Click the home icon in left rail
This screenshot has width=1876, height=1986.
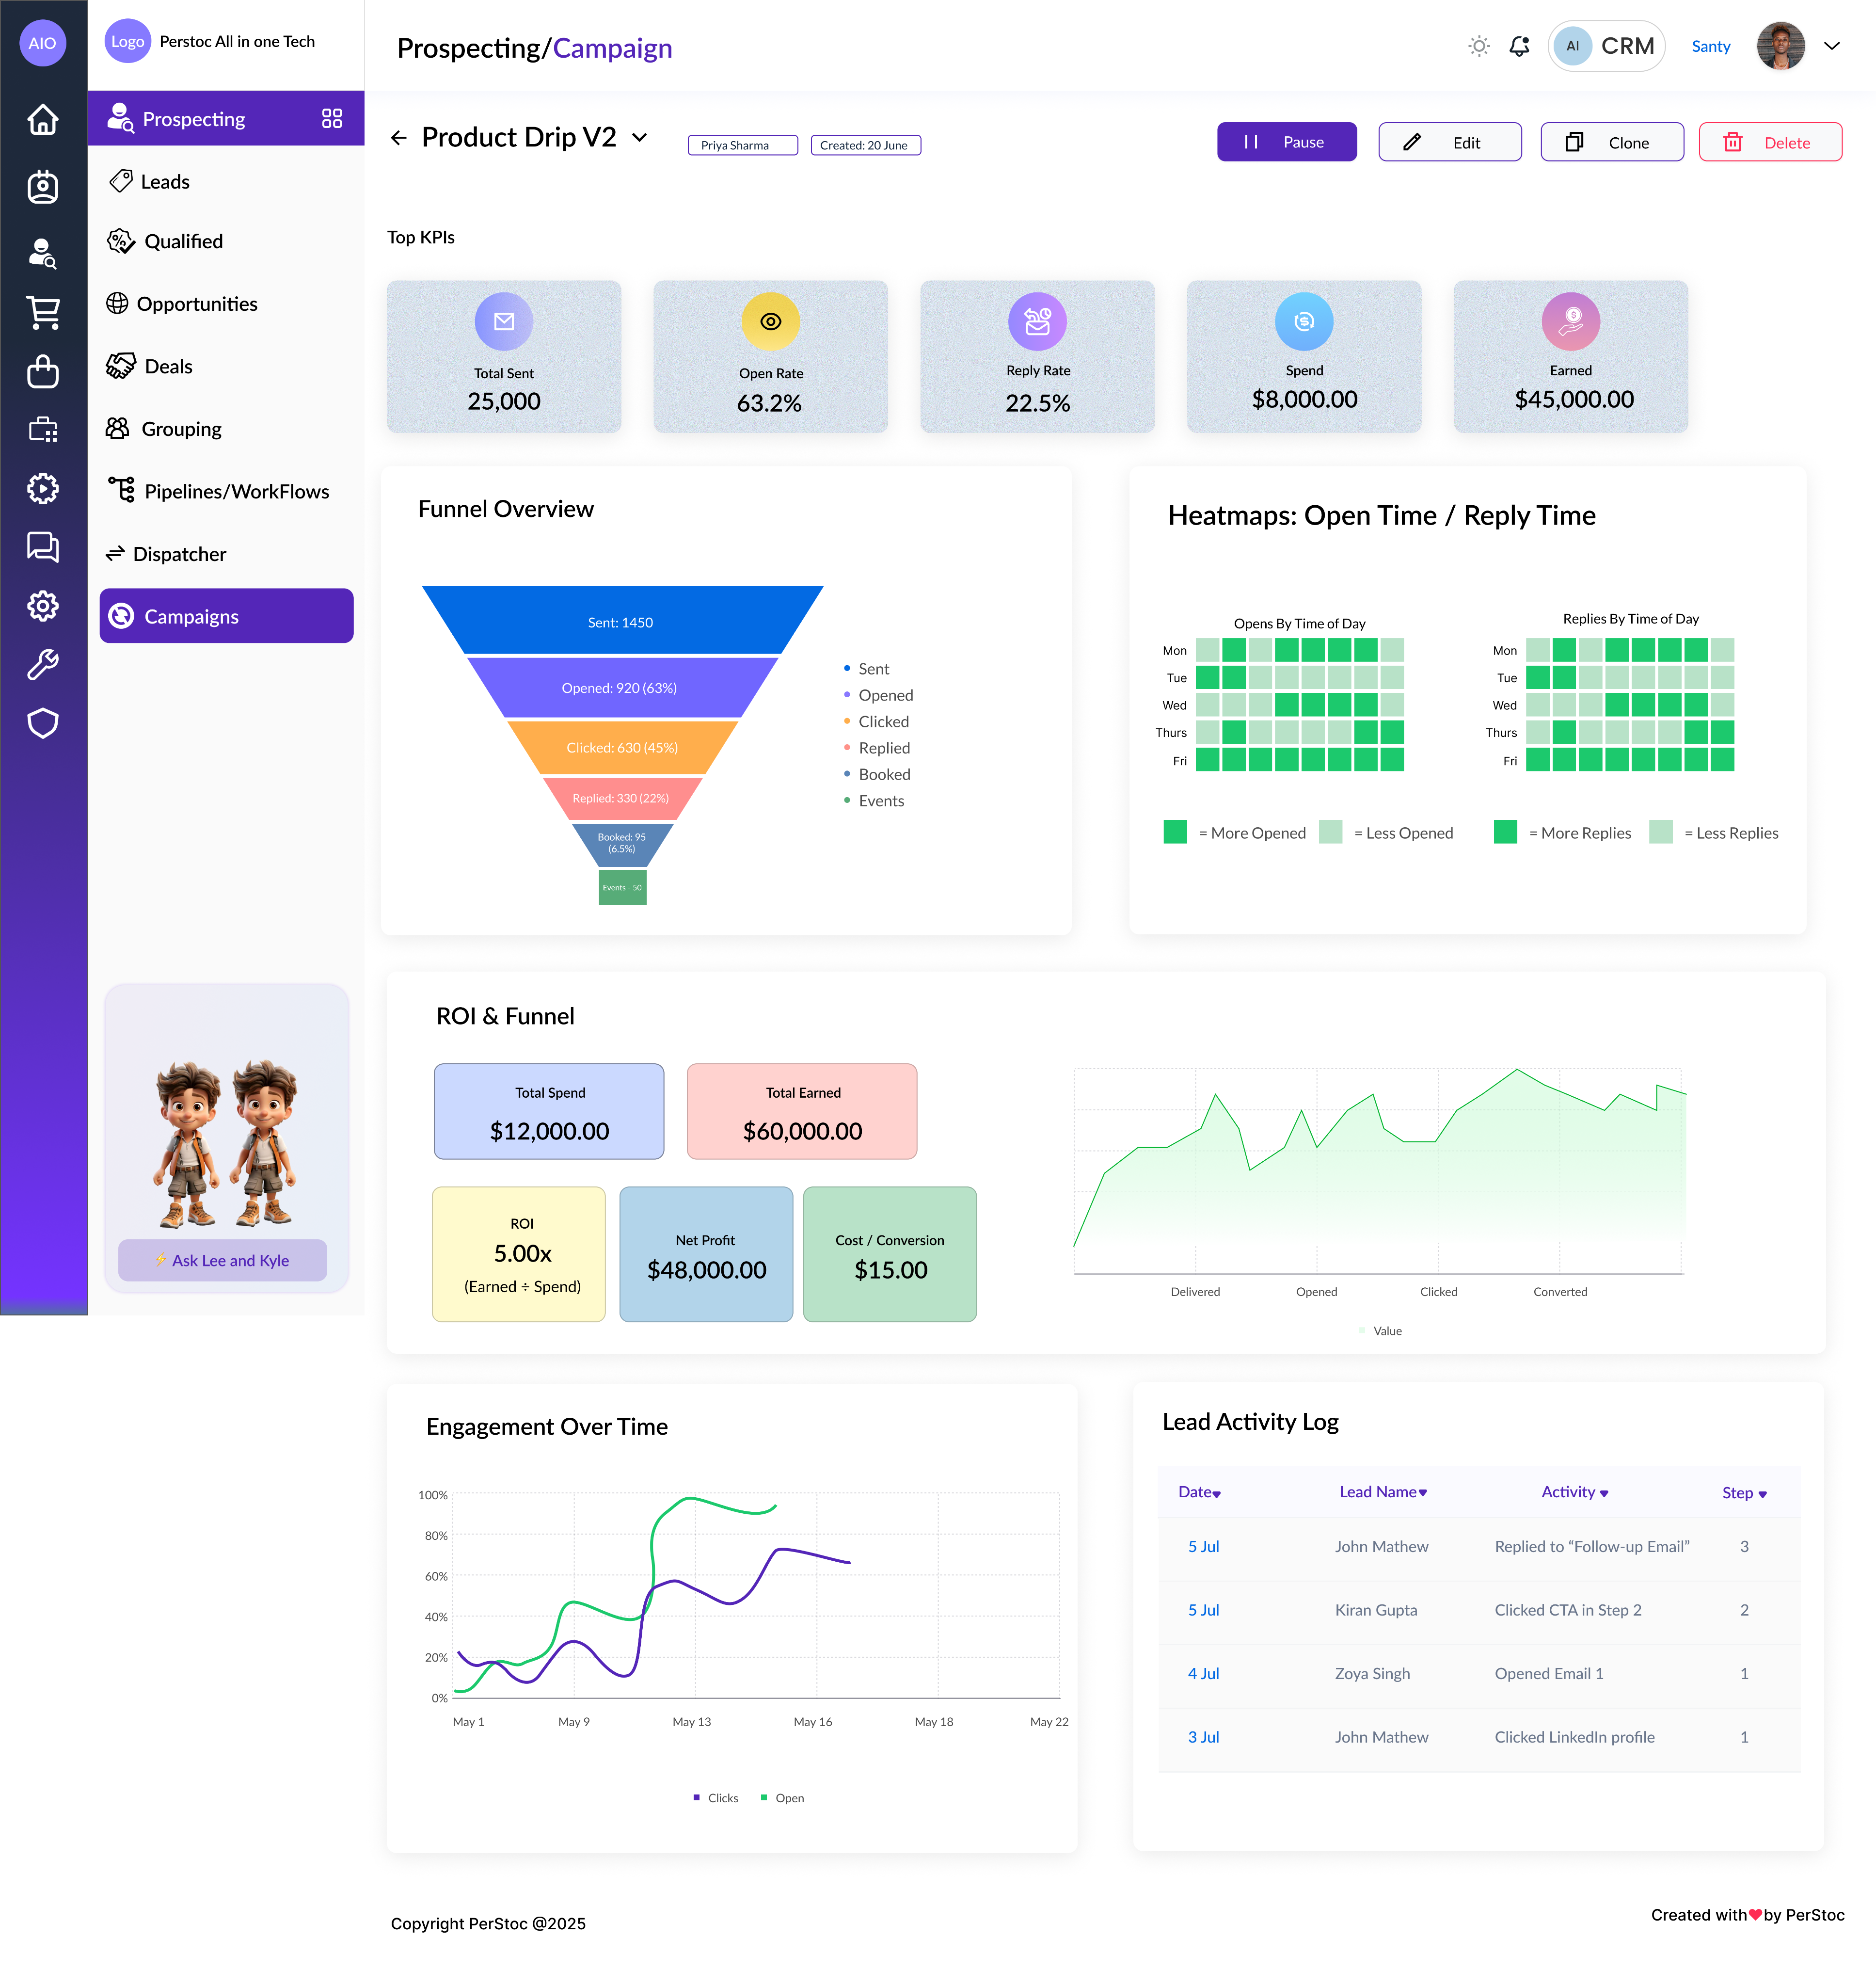point(43,120)
